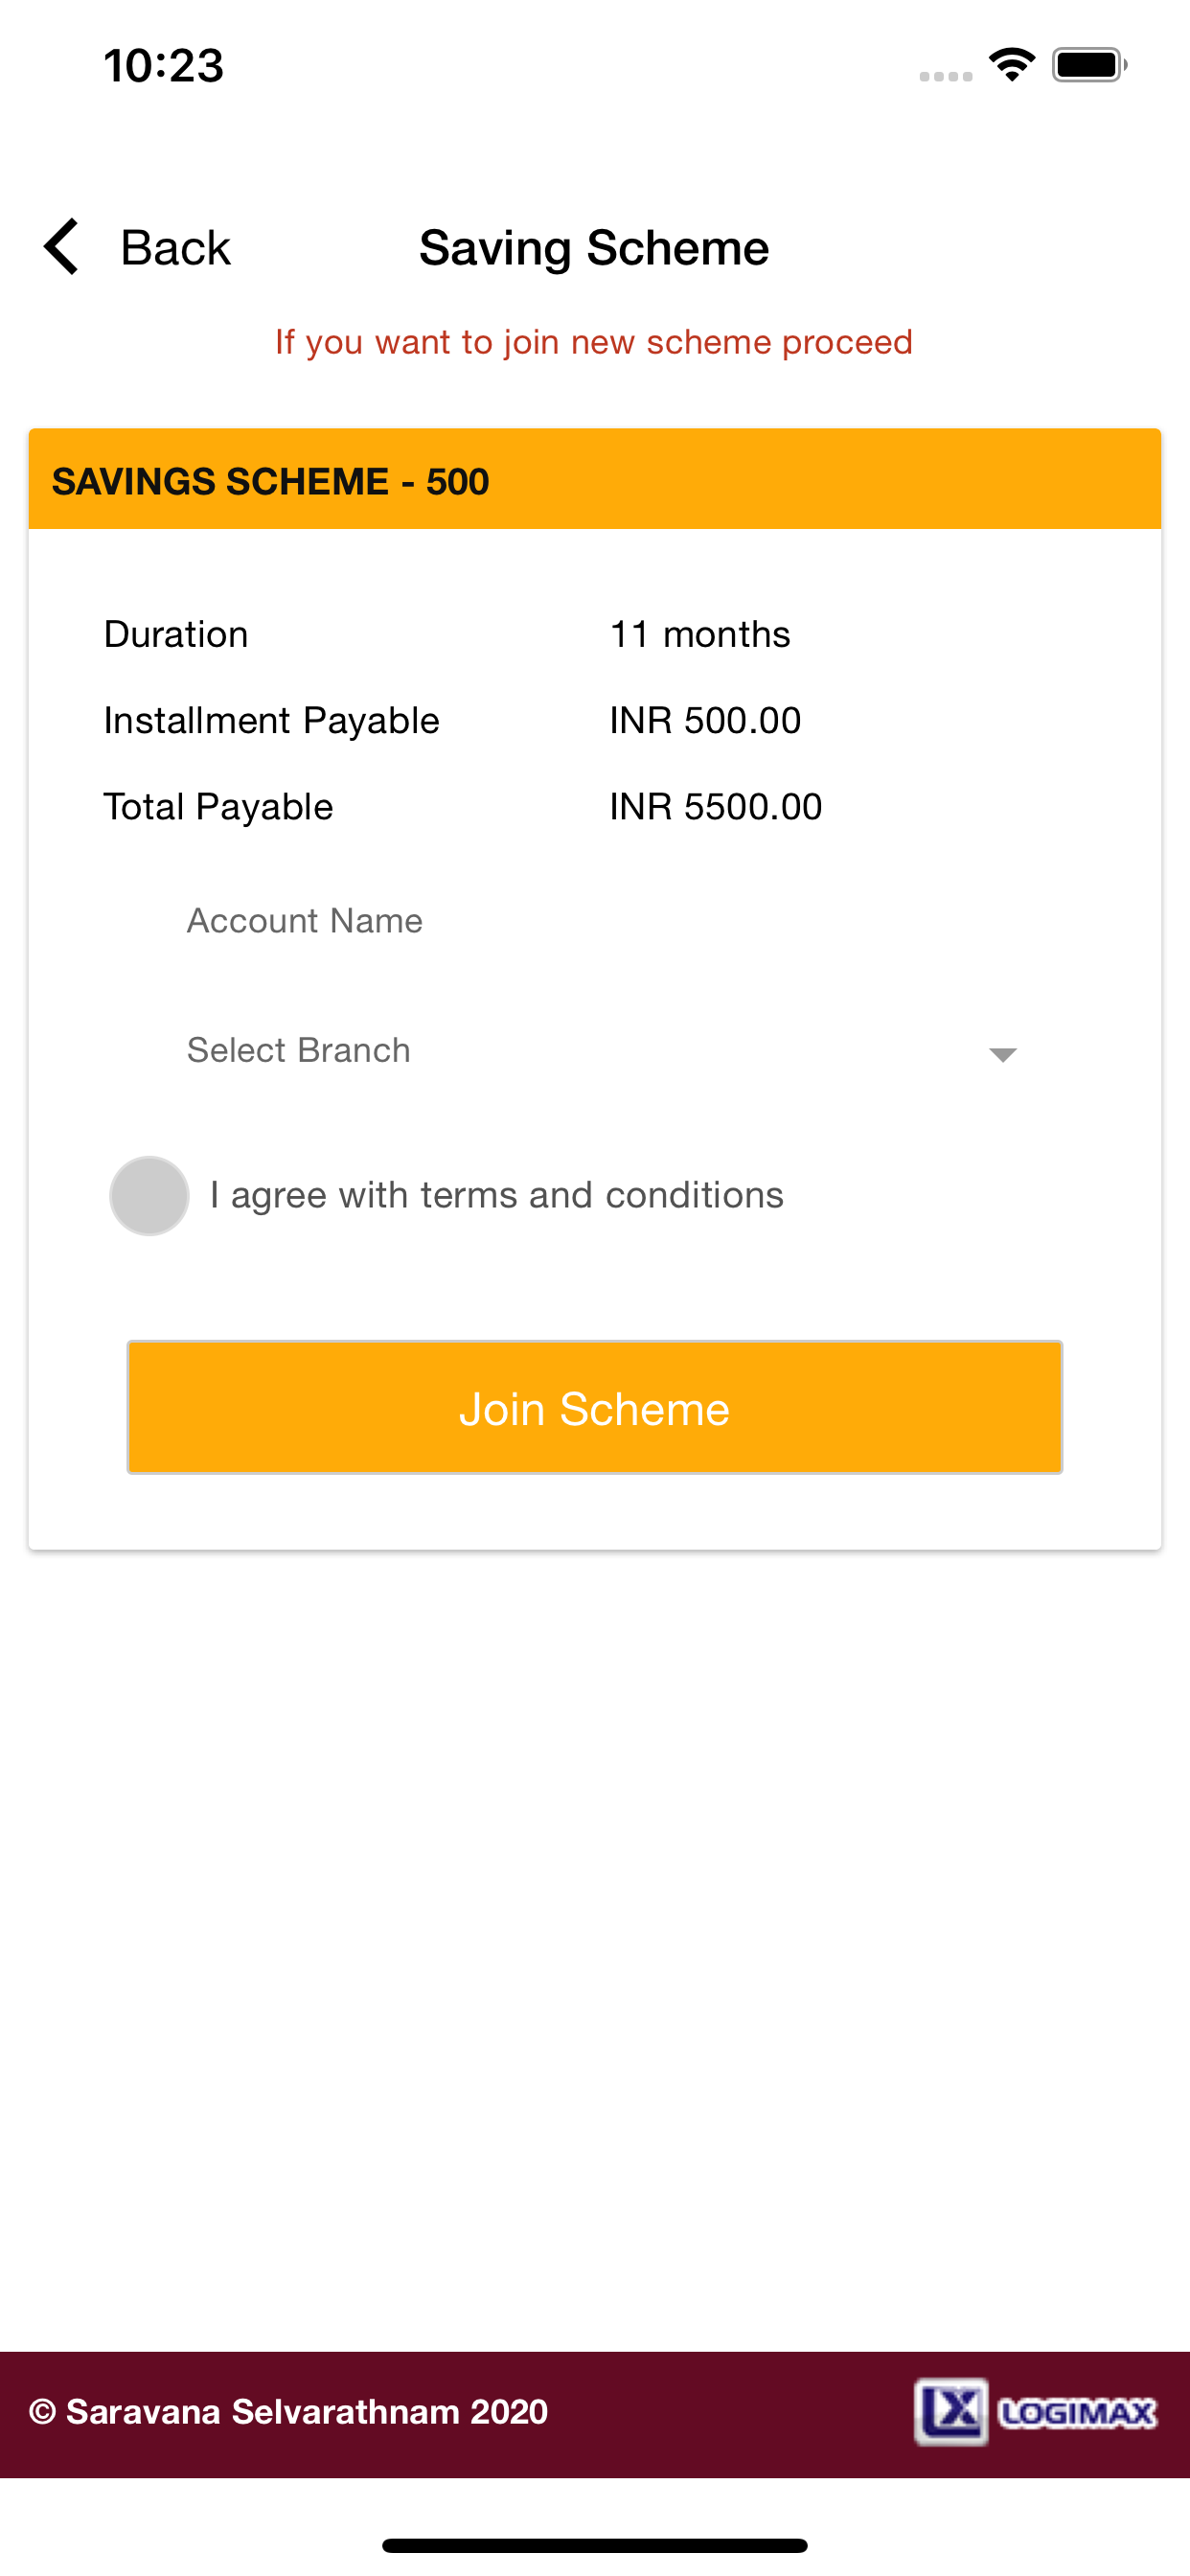Click the Select Branch dropdown arrow
Image resolution: width=1190 pixels, height=2576 pixels.
pos(1002,1054)
